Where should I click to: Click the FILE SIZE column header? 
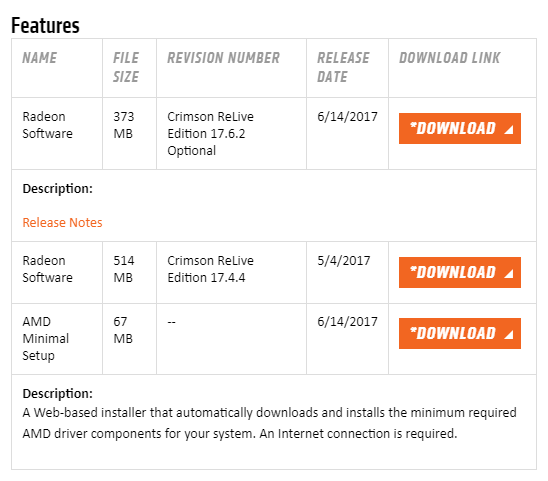point(126,67)
